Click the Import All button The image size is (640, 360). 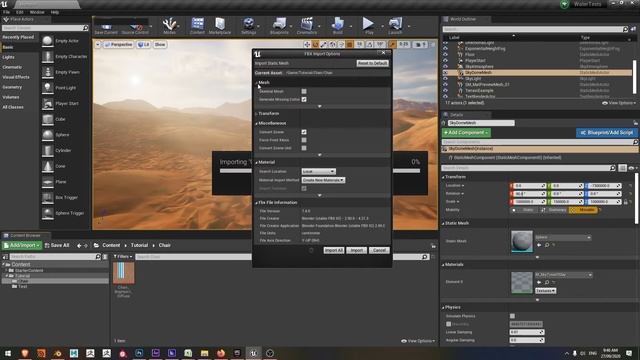pyautogui.click(x=334, y=250)
